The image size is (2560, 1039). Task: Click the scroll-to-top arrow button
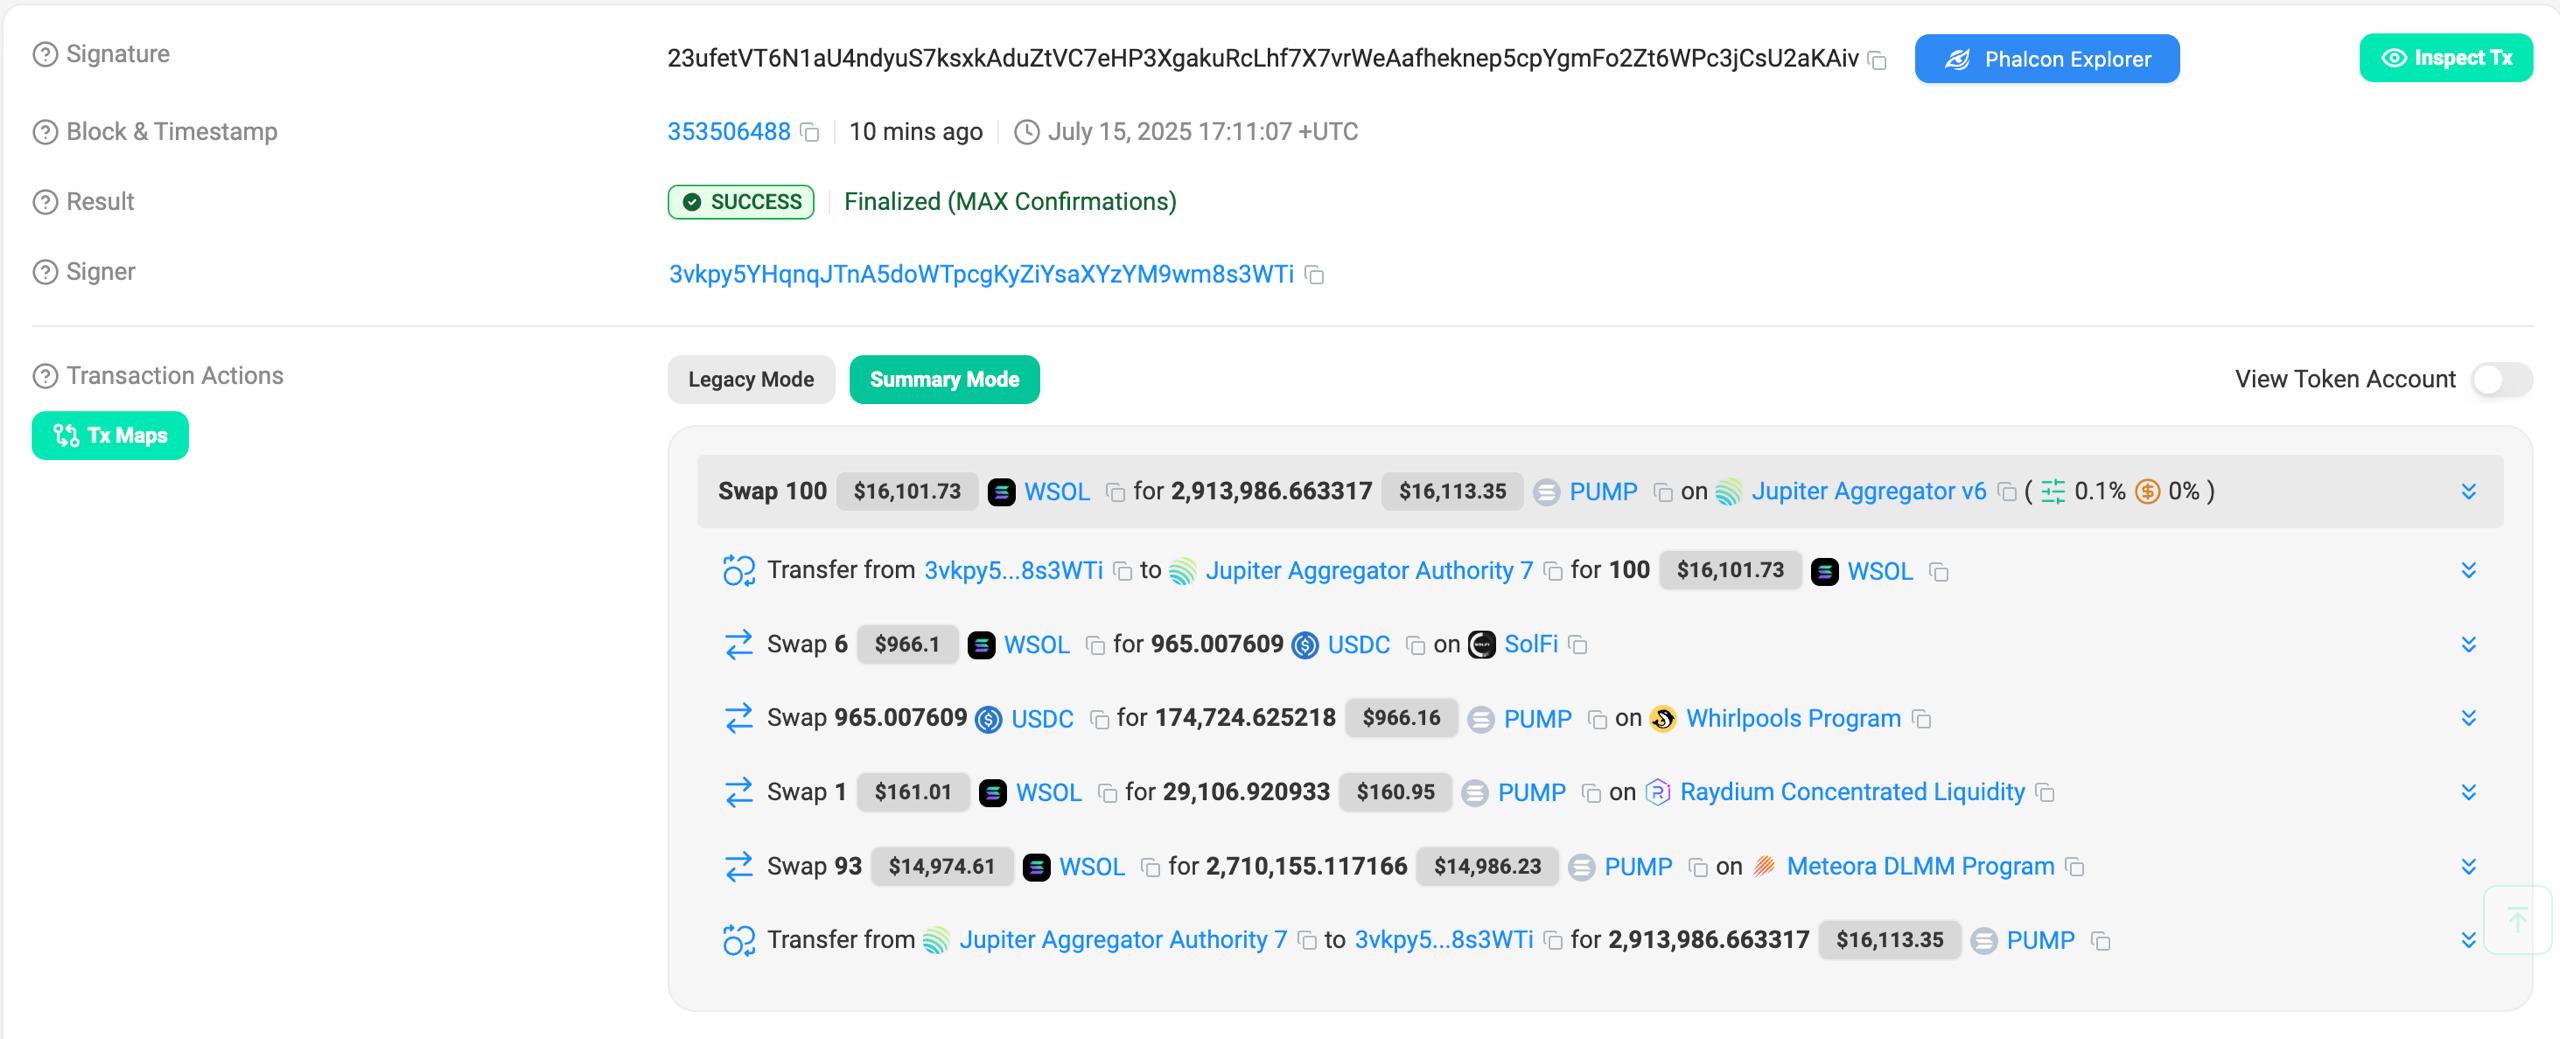pyautogui.click(x=2517, y=919)
